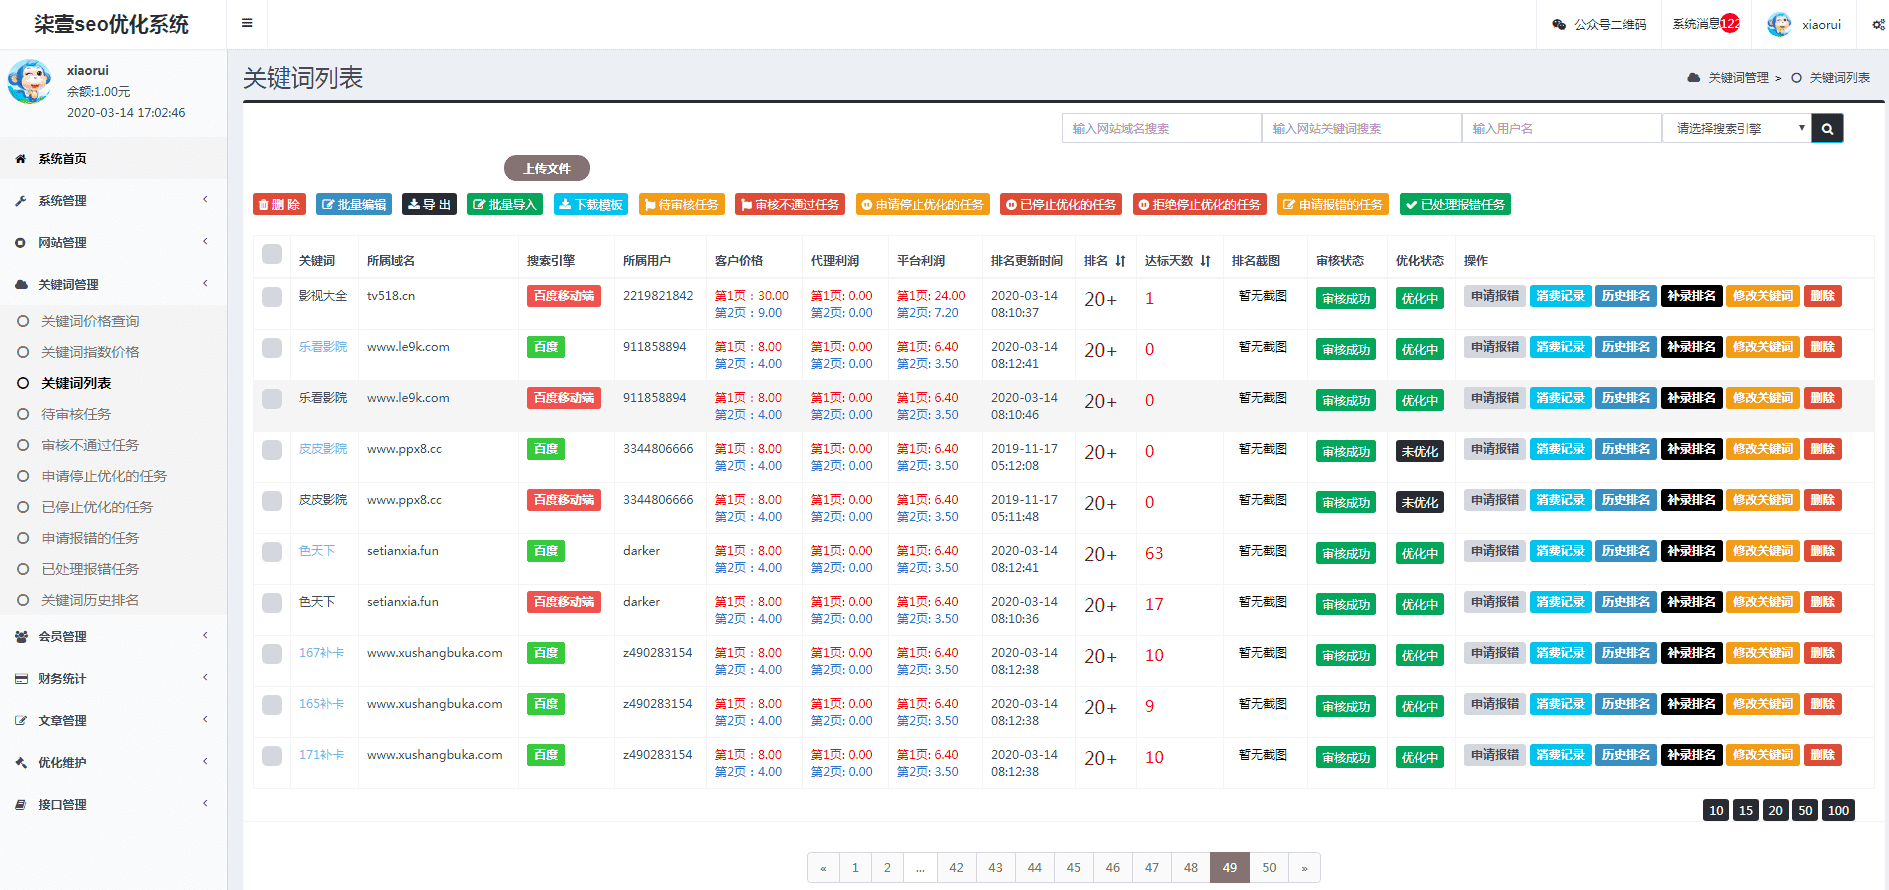Toggle the select-all checkbox in table header
Viewport: 1889px width, 890px height.
(x=272, y=254)
